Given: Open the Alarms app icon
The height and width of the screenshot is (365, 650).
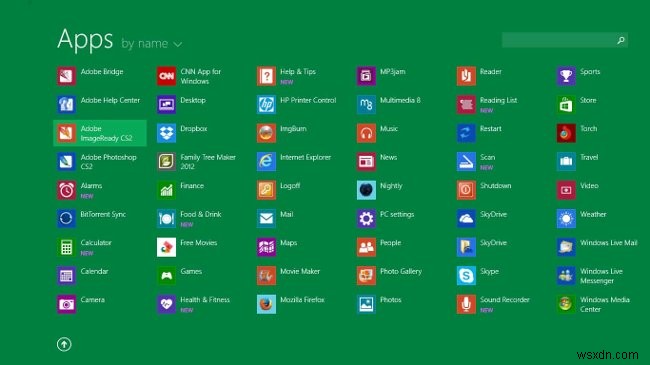Looking at the screenshot, I should tap(66, 190).
